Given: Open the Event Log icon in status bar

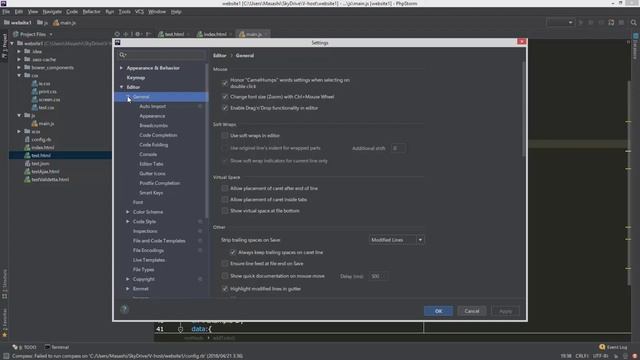Looking at the screenshot, I should coord(602,347).
